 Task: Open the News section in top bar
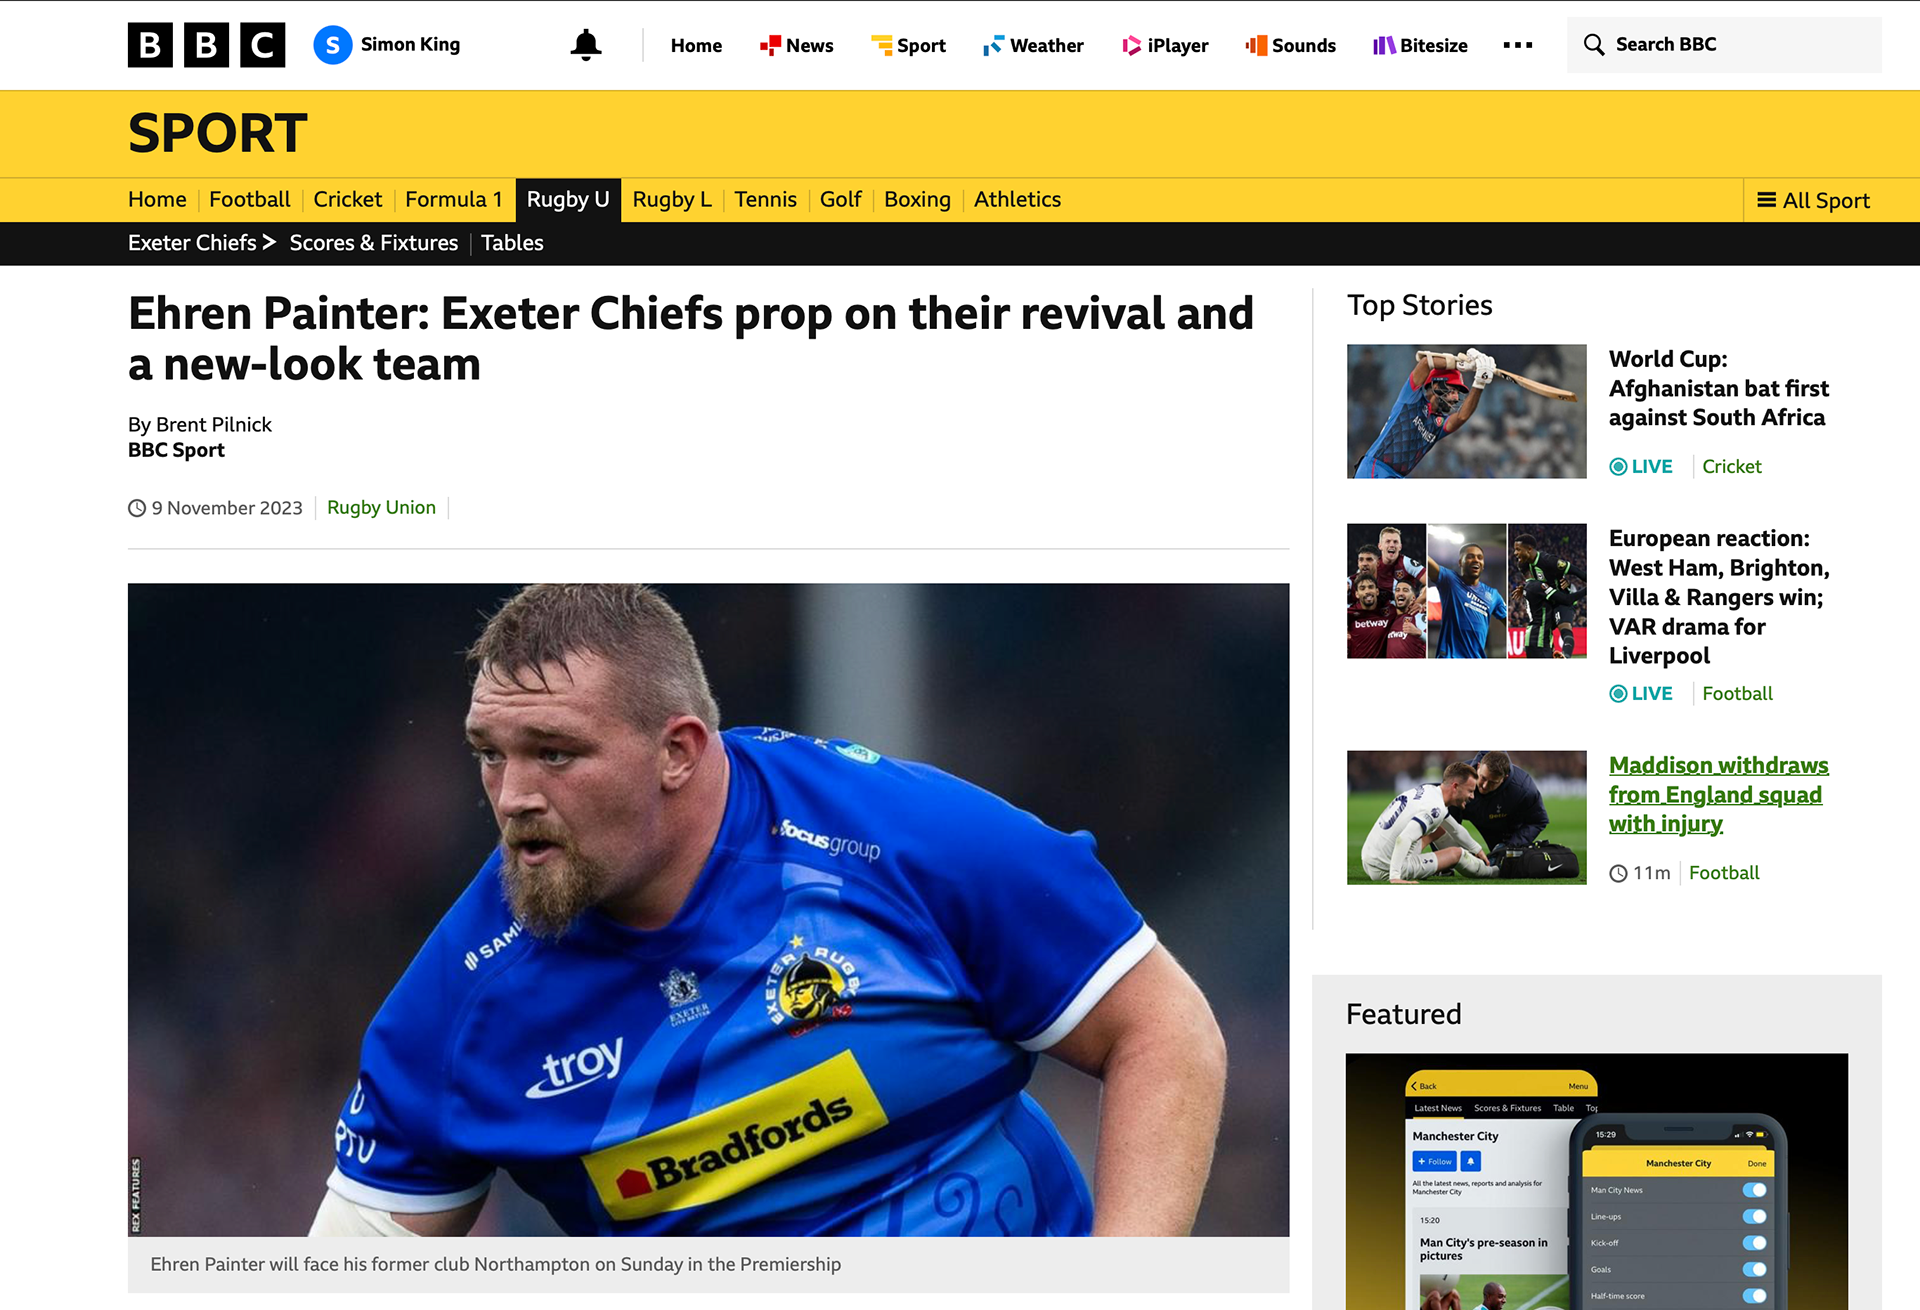click(797, 45)
